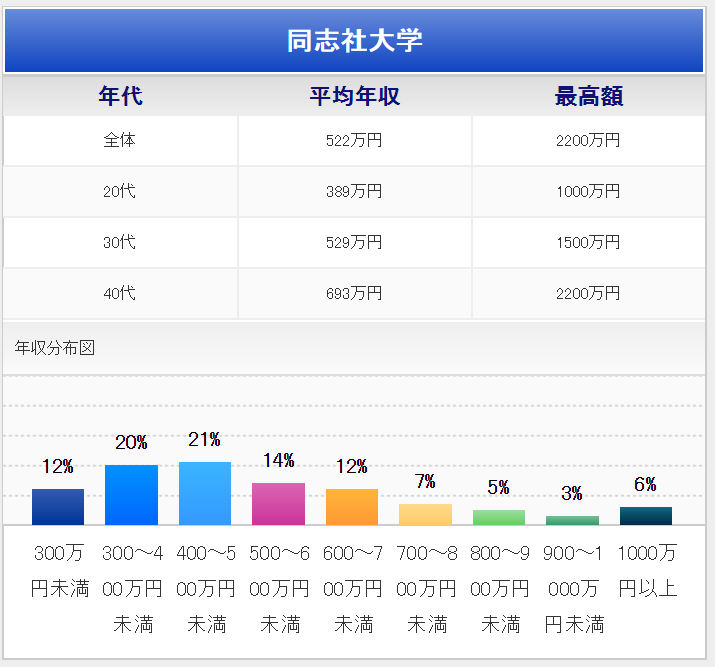Click the dark teal 1000万円以上 bar
715x667 pixels.
pos(646,516)
